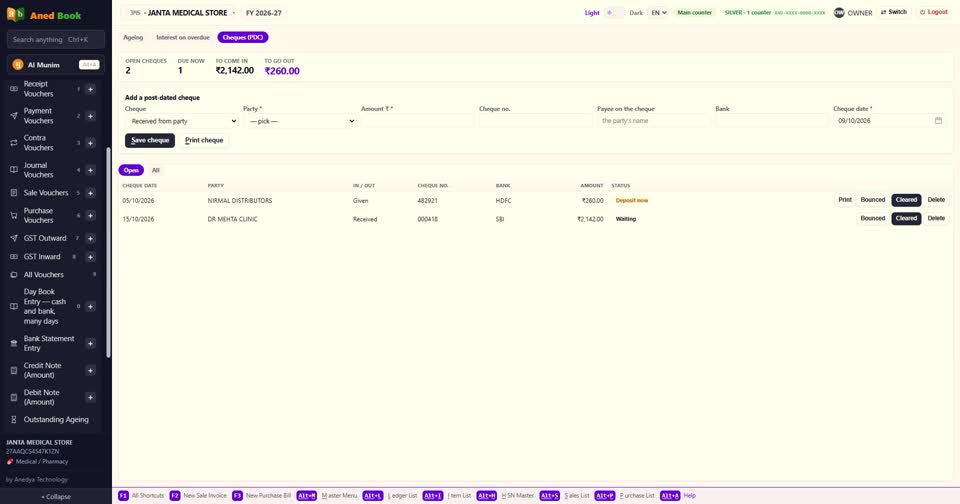Switch to the Ageing tab
The height and width of the screenshot is (504, 960).
(133, 37)
